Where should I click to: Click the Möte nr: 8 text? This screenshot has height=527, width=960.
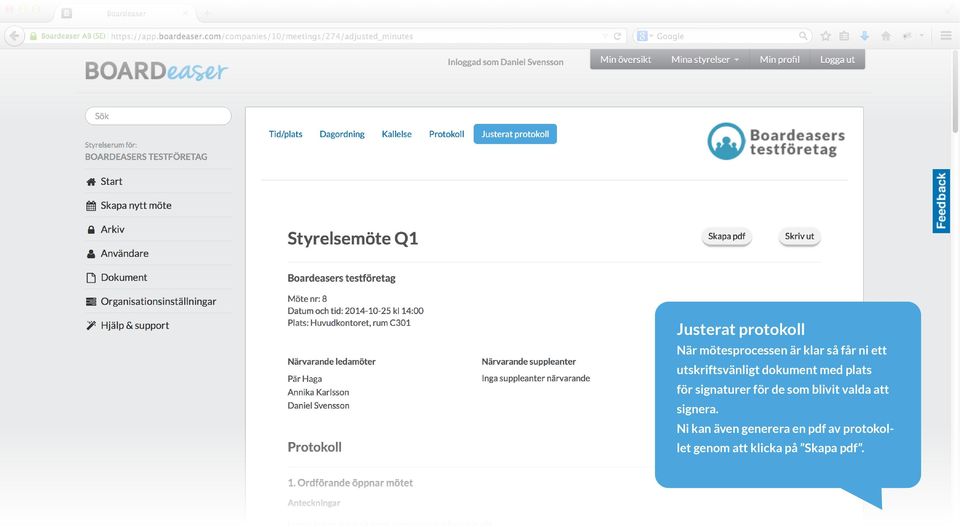click(x=307, y=299)
